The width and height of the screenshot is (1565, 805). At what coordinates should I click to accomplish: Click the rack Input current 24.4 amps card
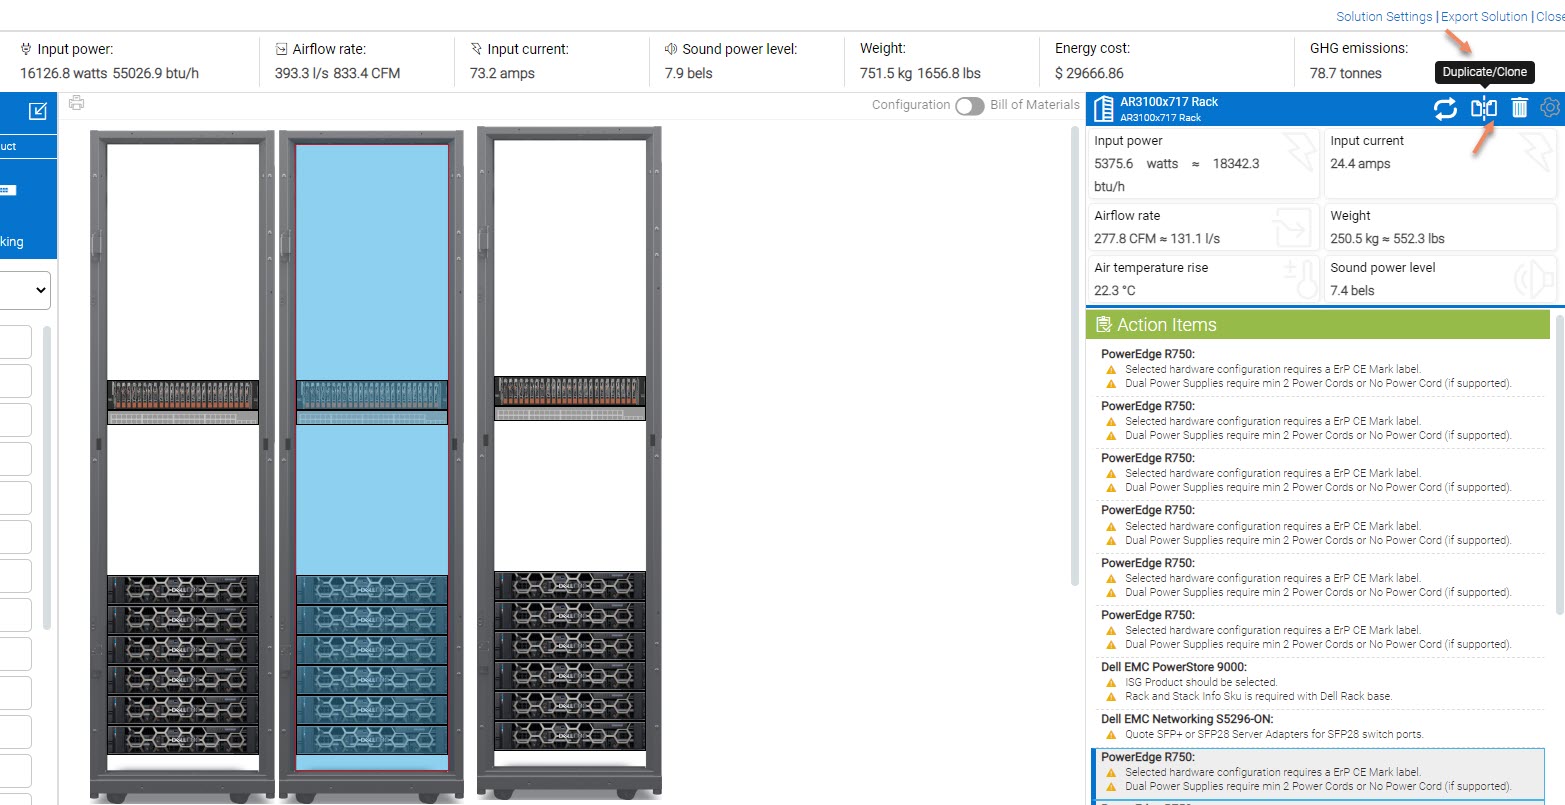click(1440, 164)
